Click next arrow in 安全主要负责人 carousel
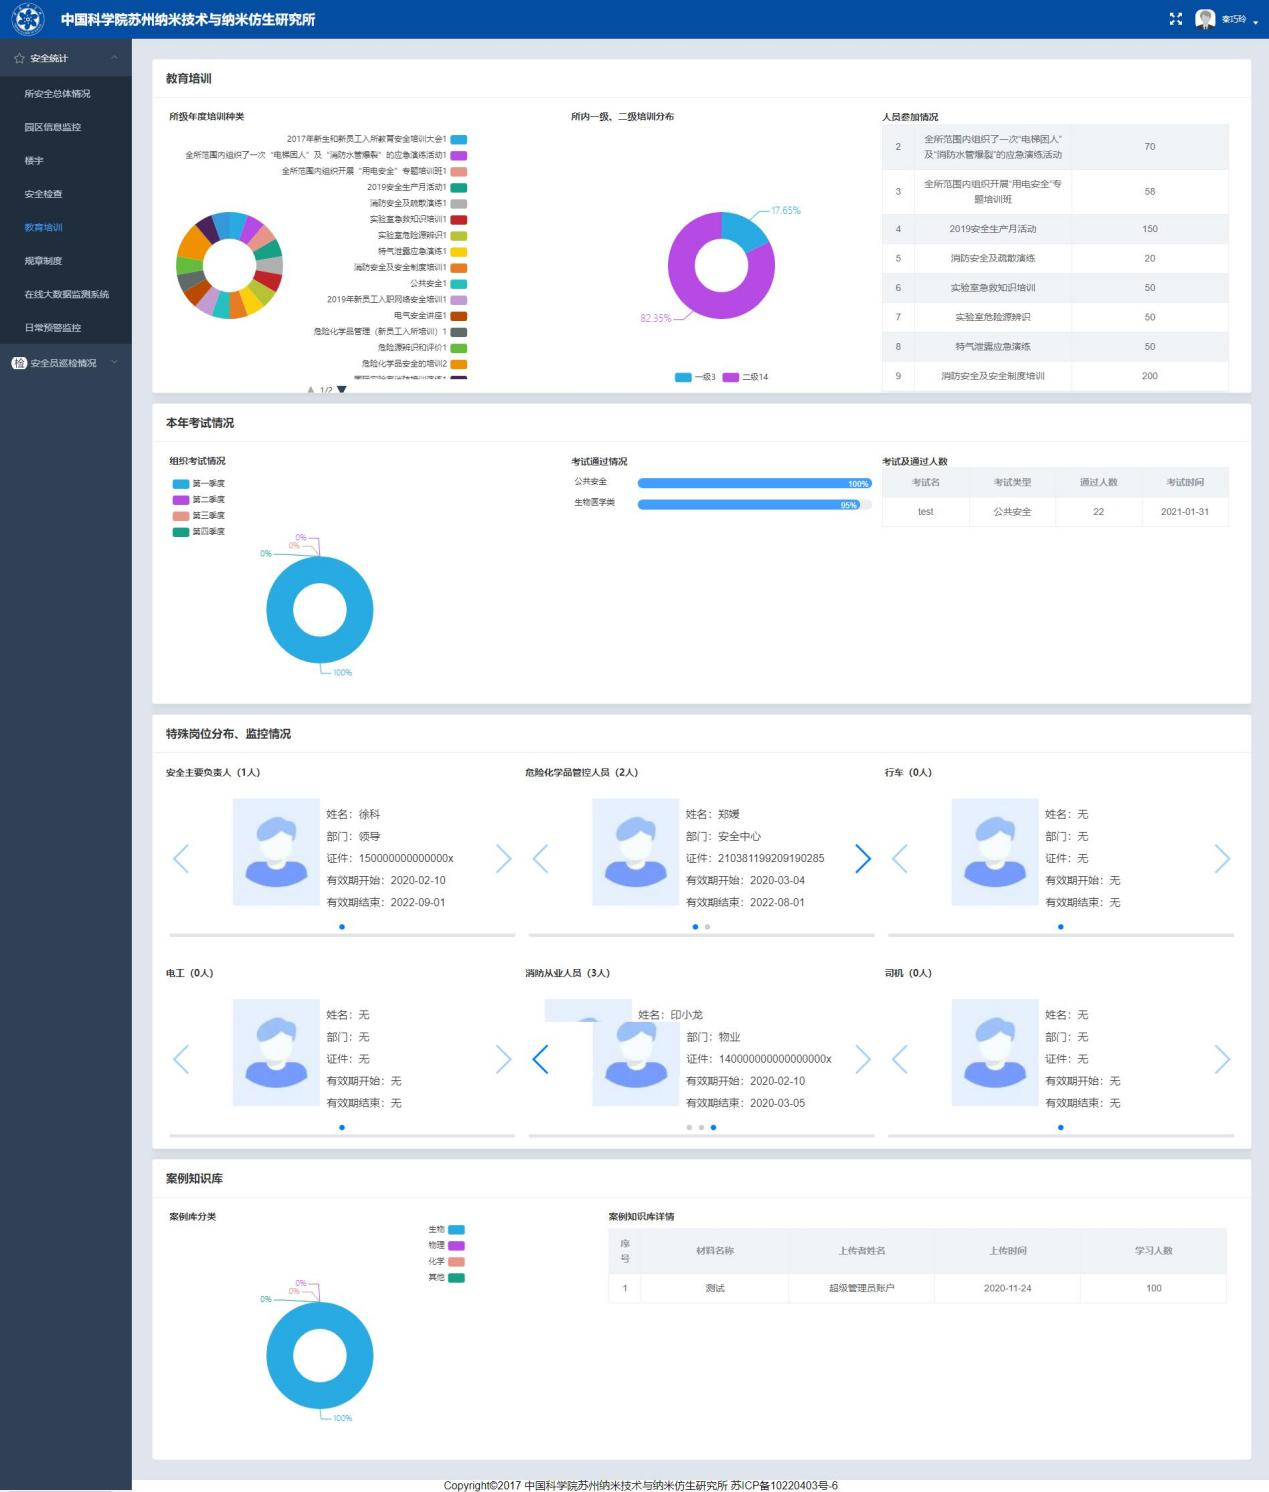Viewport: 1269px width, 1492px height. (503, 858)
